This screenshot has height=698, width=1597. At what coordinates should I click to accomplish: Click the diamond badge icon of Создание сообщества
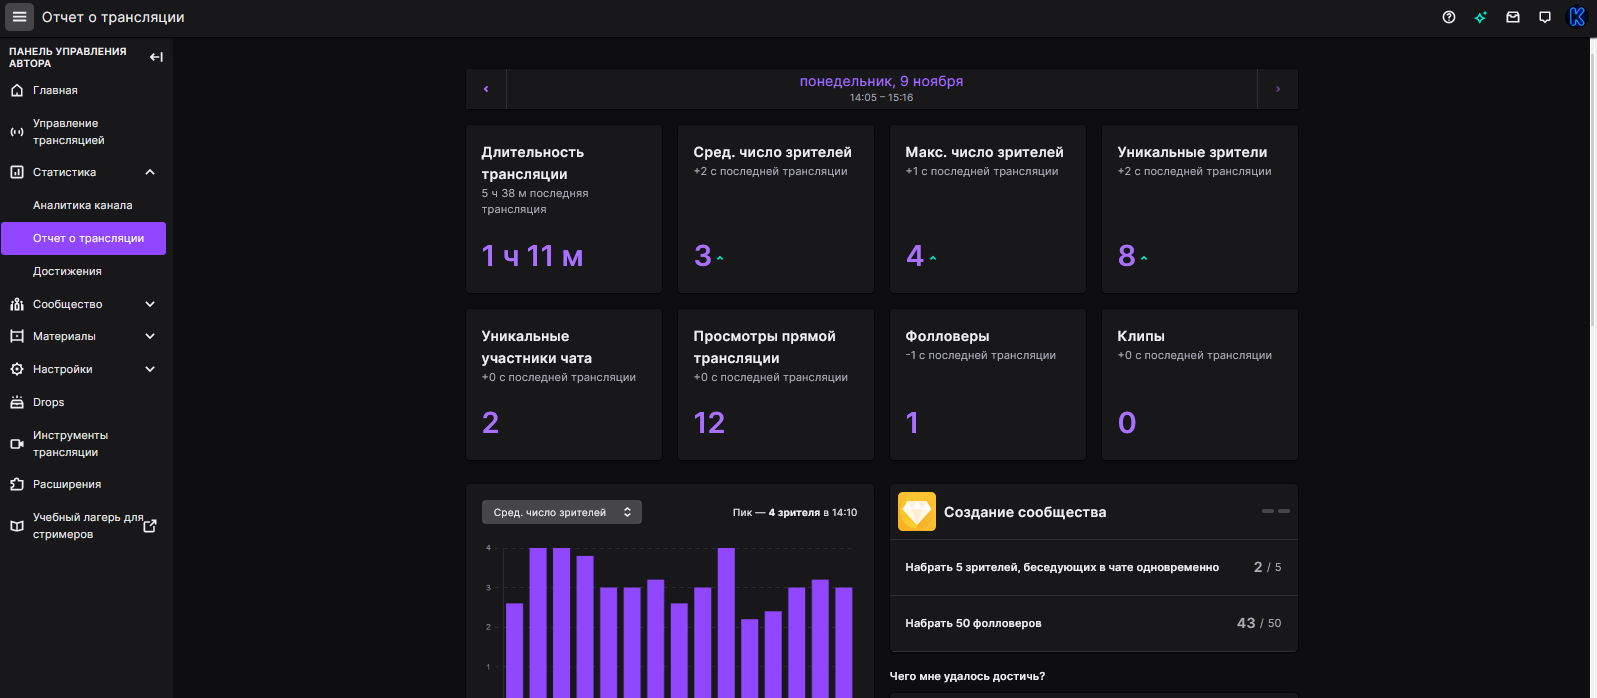(917, 511)
